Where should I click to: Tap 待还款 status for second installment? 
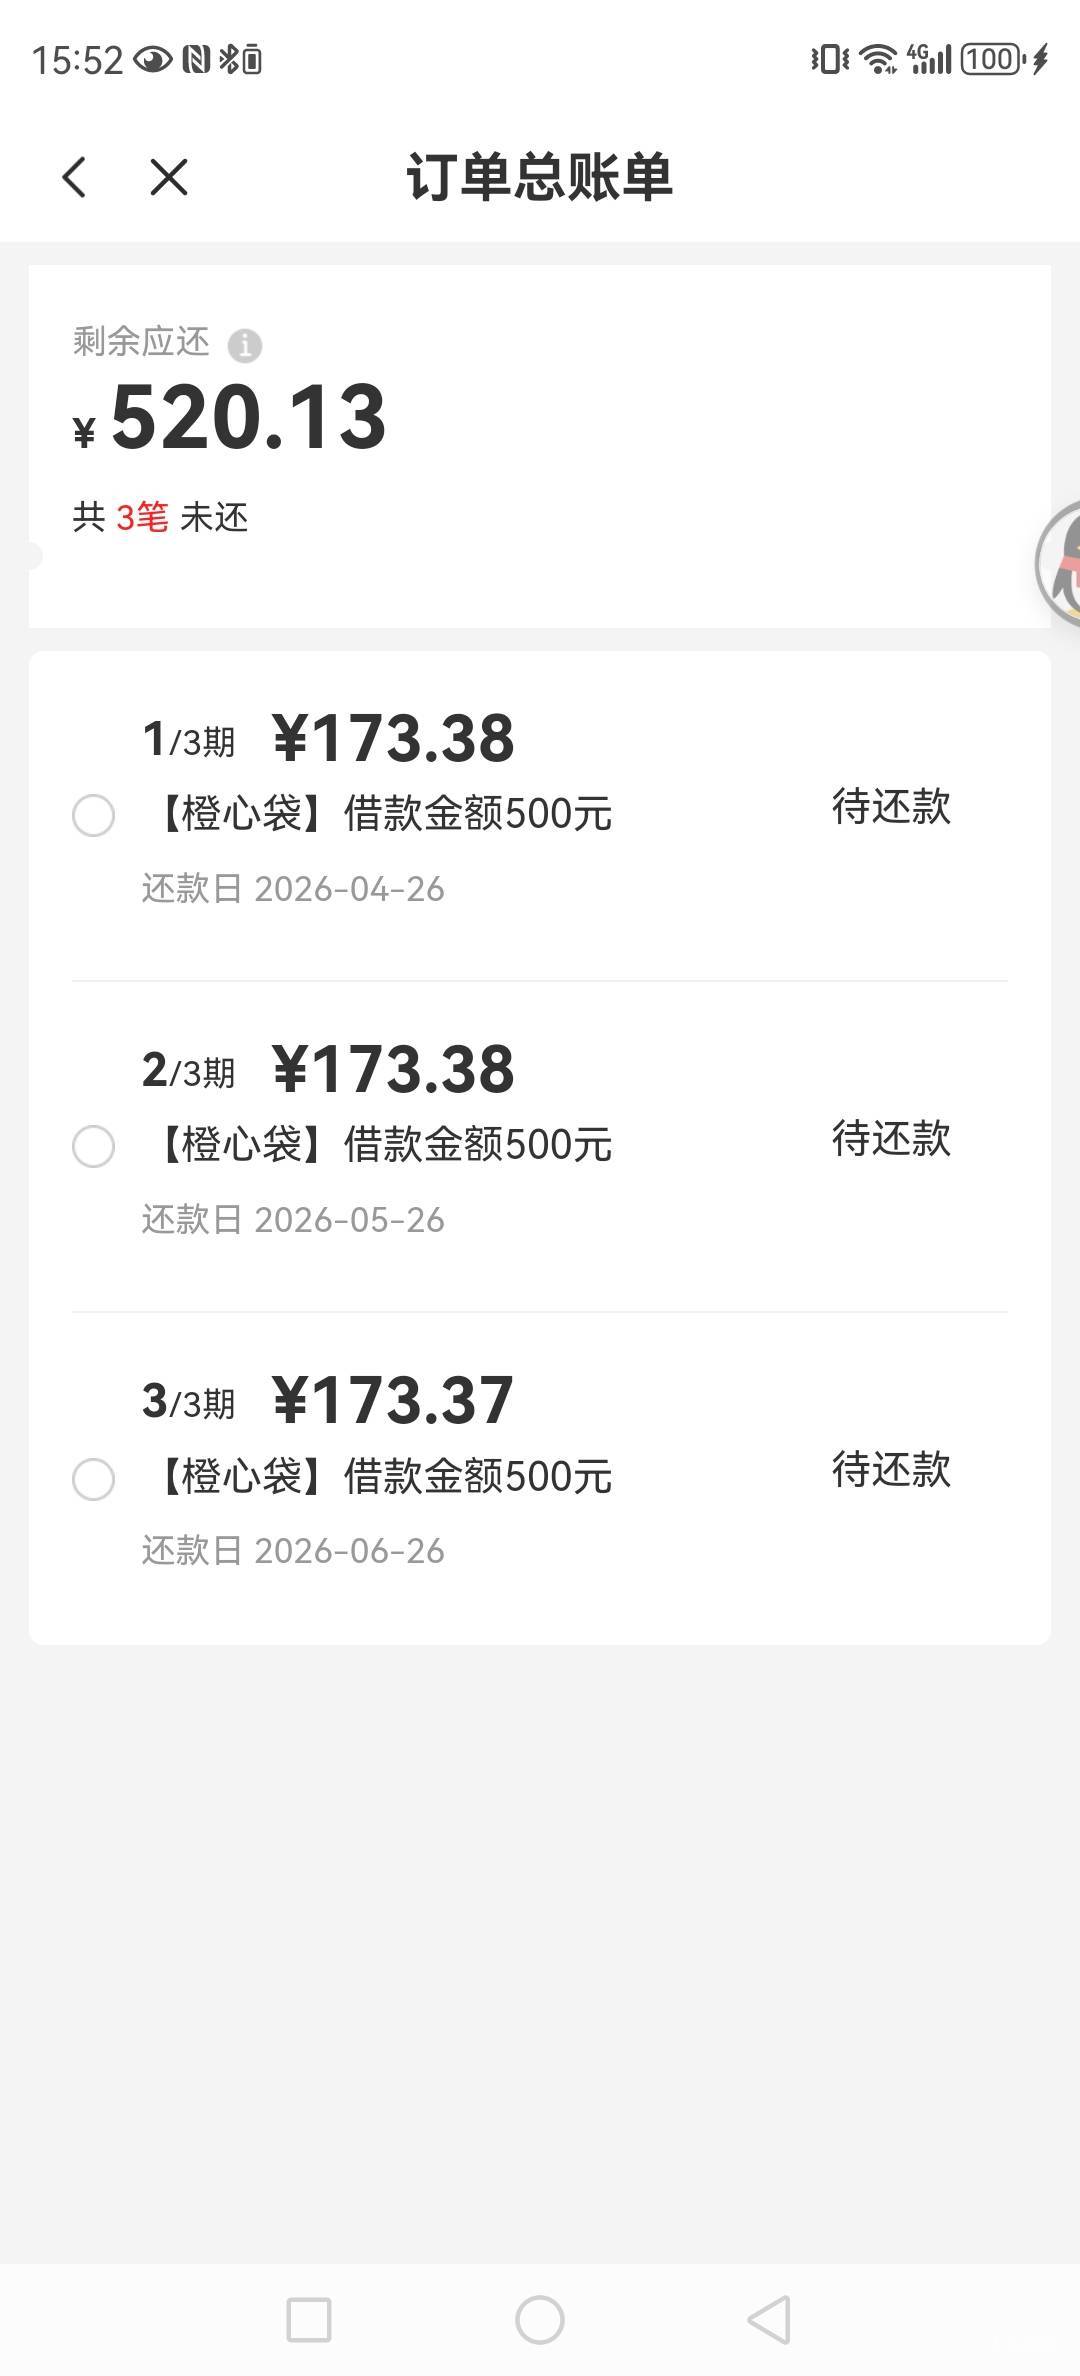pyautogui.click(x=890, y=1138)
